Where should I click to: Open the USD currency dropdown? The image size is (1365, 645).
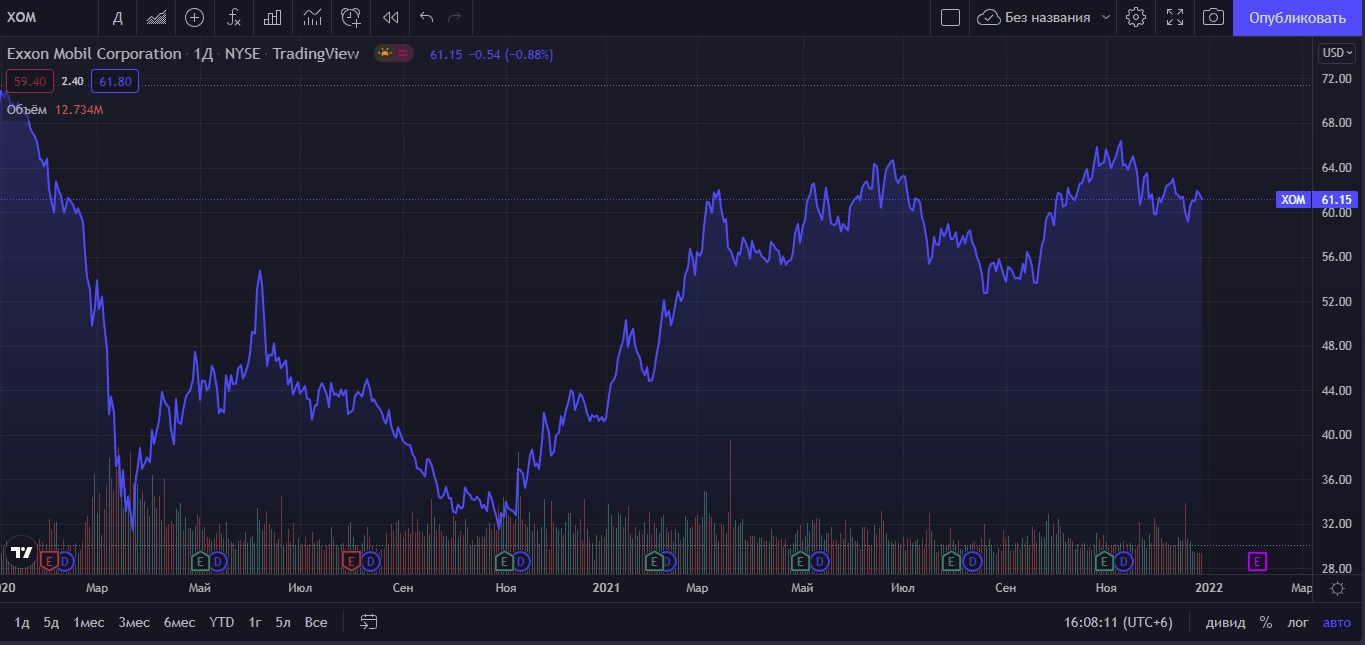(x=1335, y=53)
